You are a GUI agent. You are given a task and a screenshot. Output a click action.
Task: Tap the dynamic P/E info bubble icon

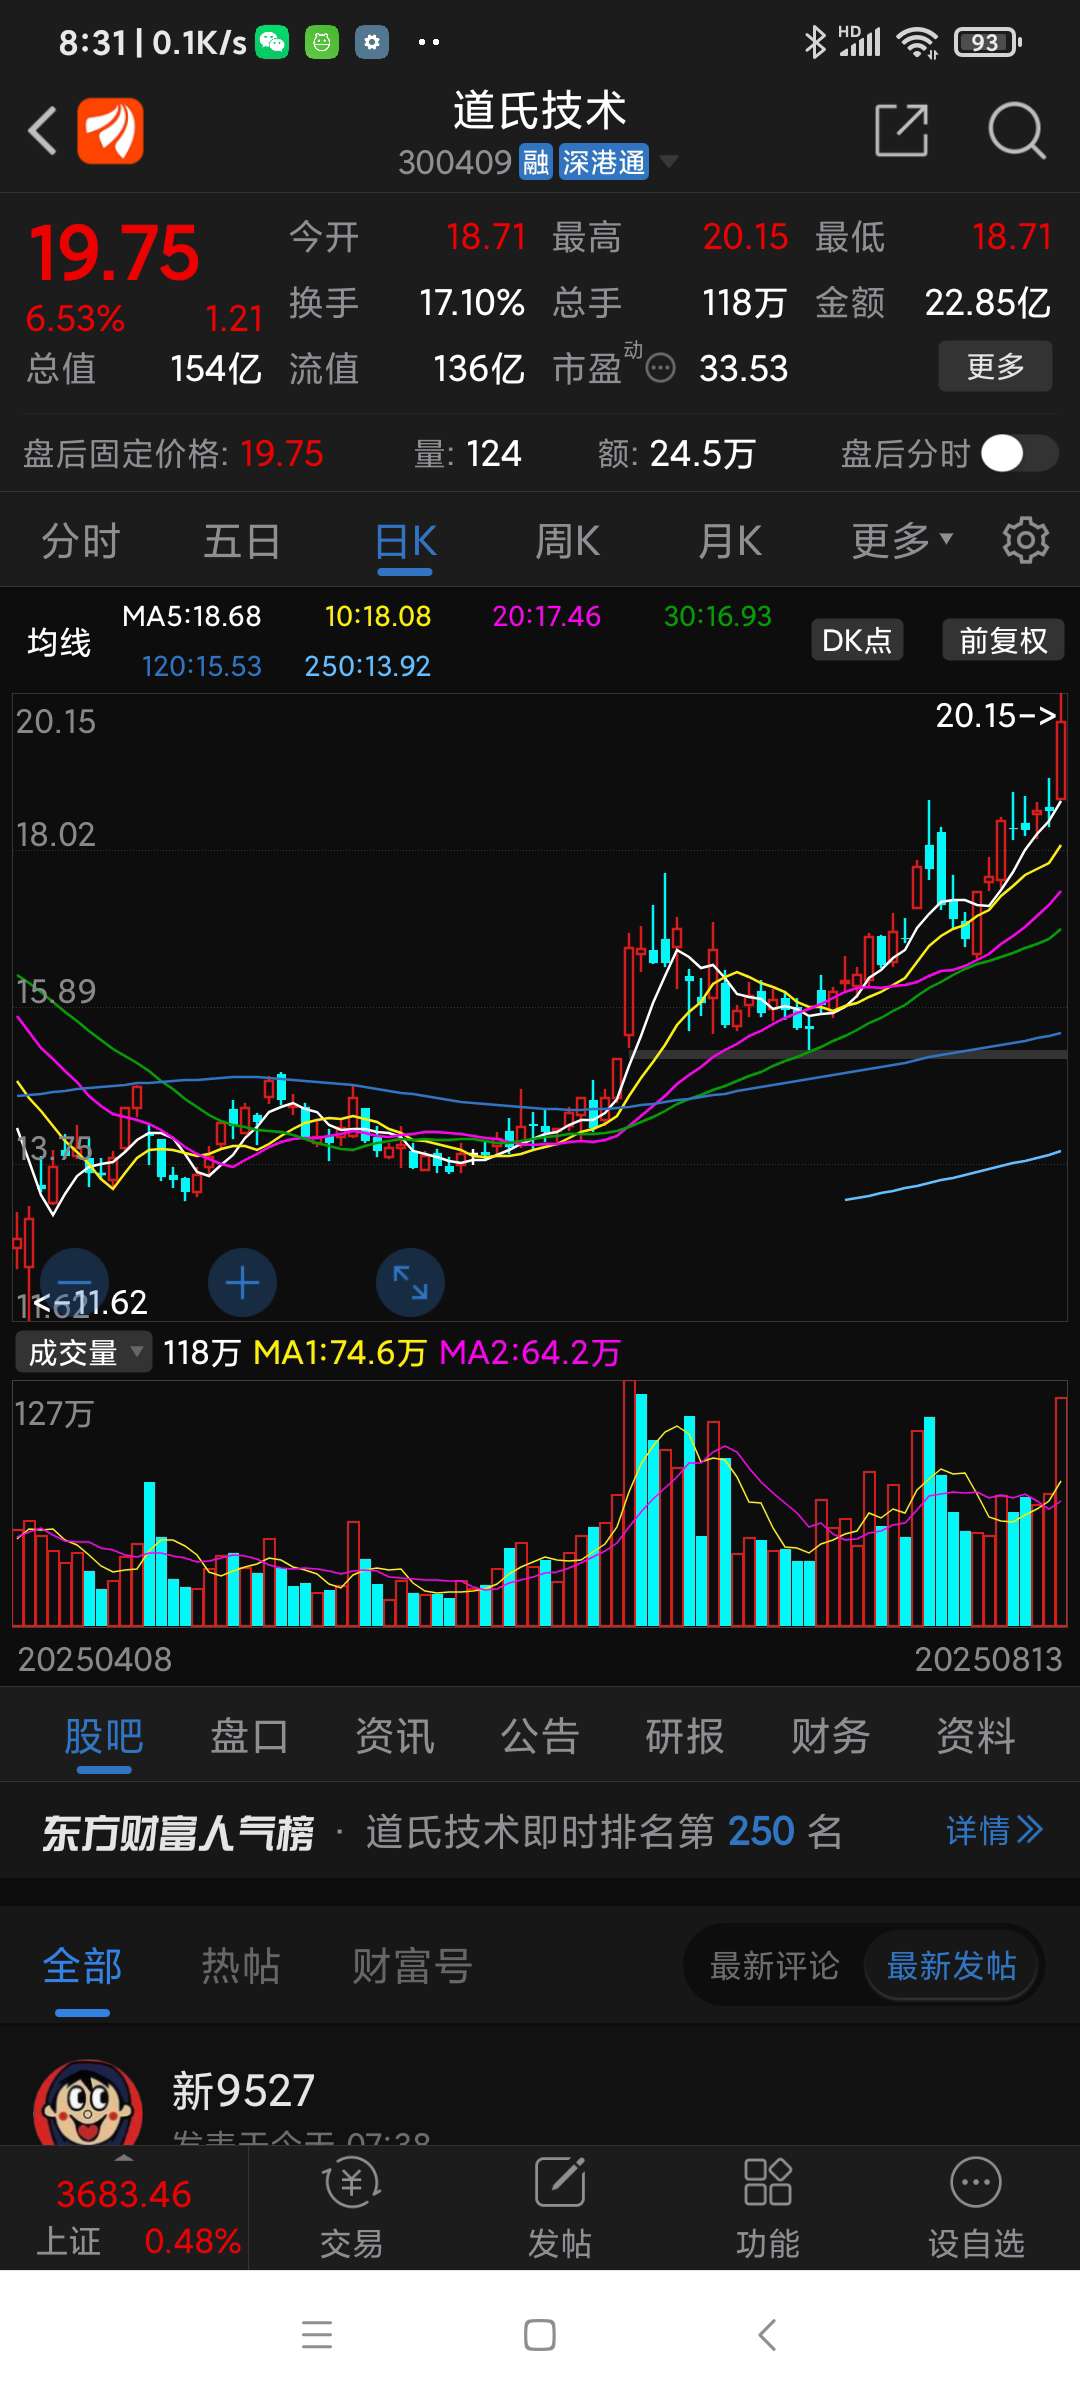(660, 369)
